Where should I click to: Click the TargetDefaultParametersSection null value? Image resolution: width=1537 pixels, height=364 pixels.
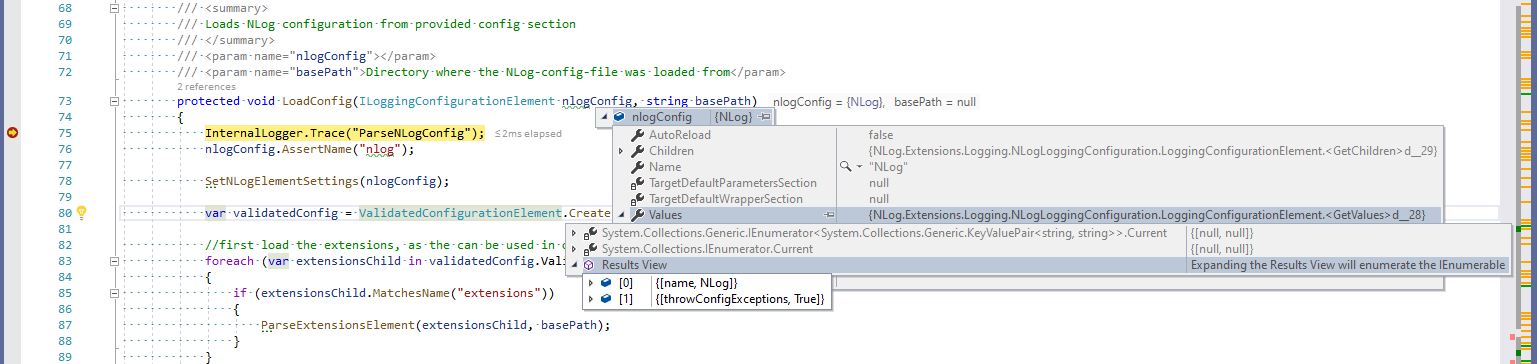coord(878,183)
